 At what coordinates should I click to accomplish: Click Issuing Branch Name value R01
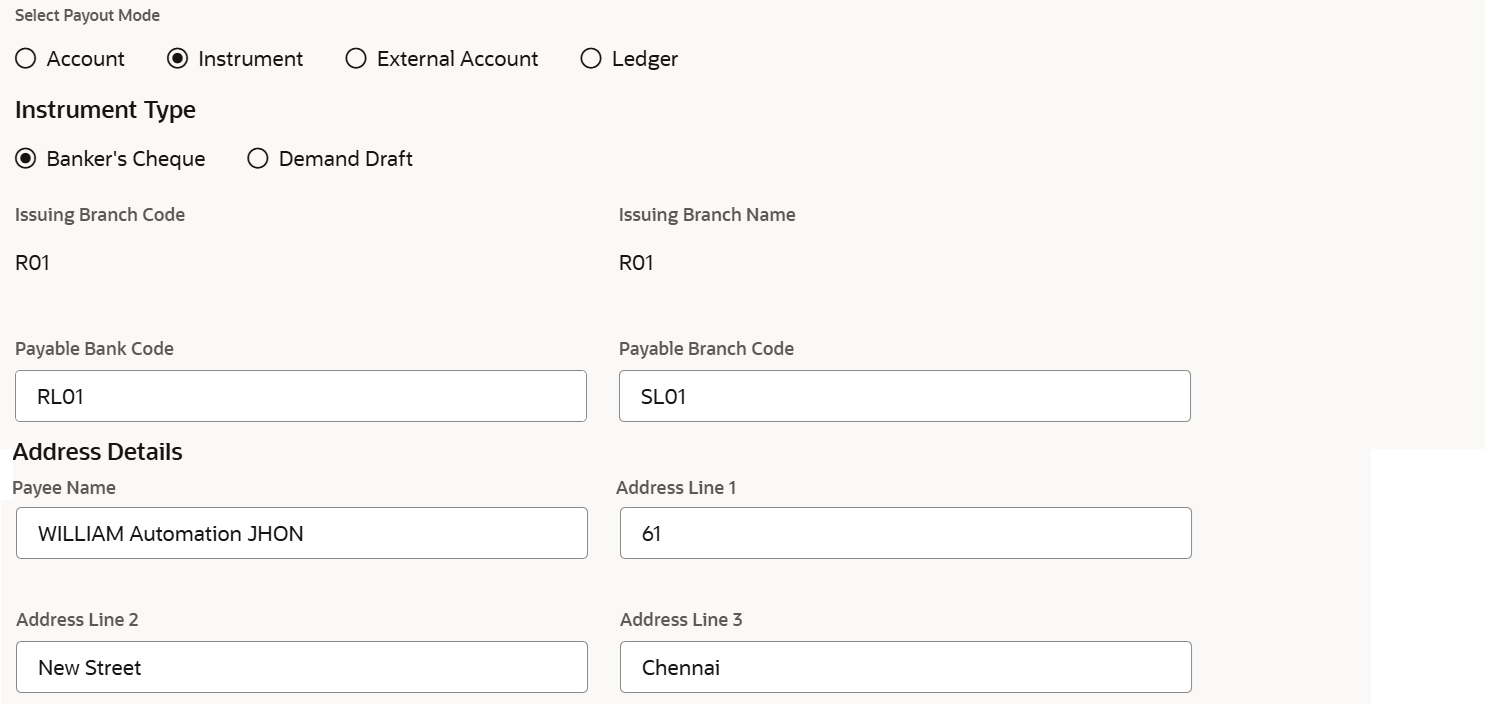tap(636, 263)
